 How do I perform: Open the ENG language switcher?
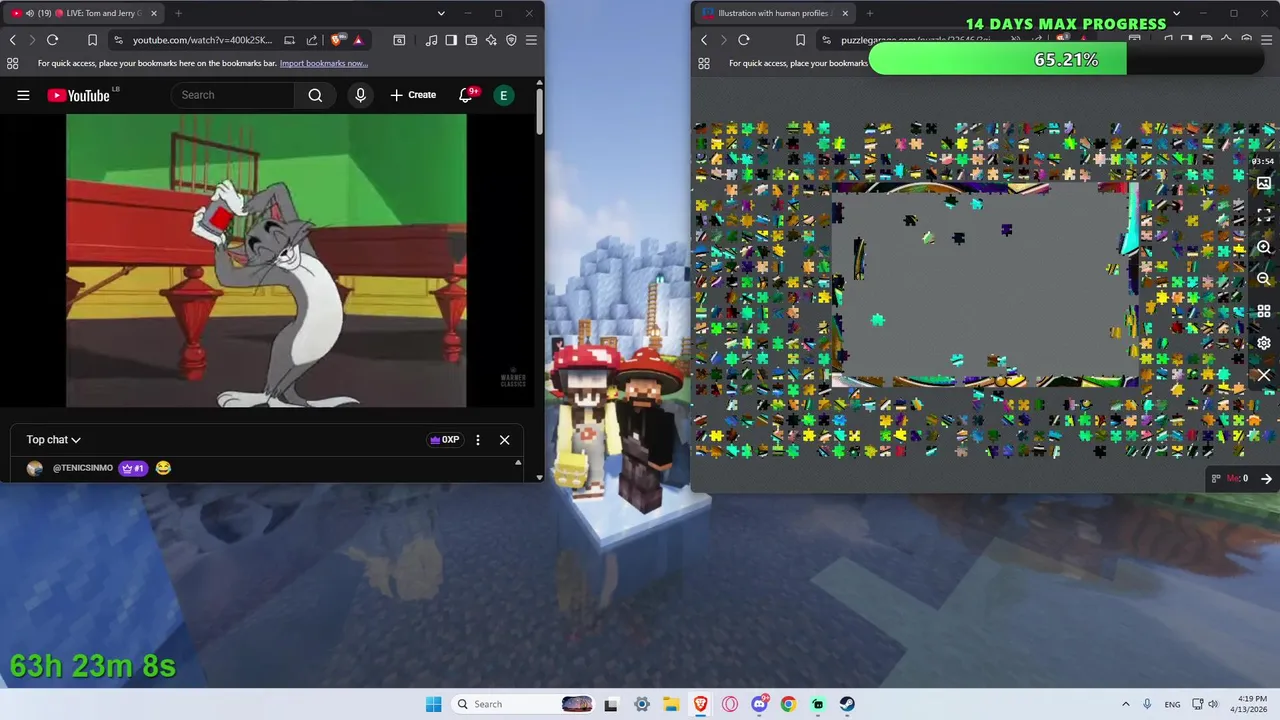click(x=1172, y=704)
